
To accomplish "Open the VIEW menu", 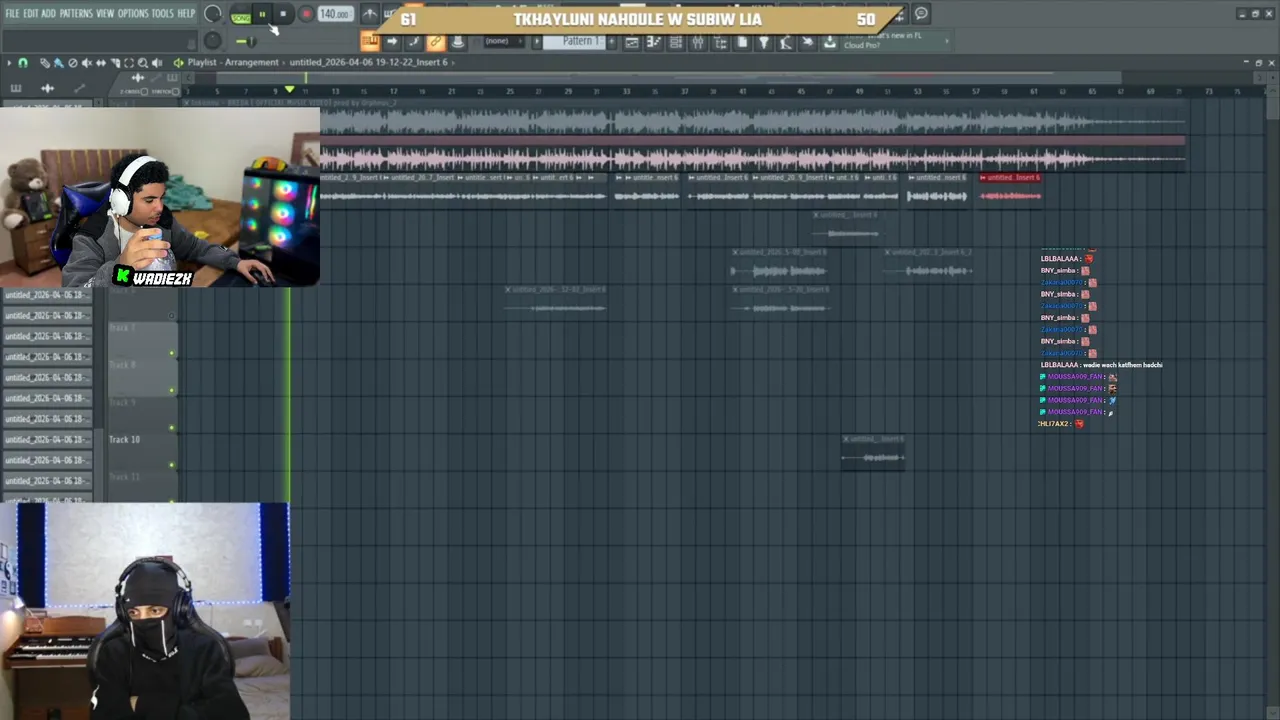I will [105, 14].
